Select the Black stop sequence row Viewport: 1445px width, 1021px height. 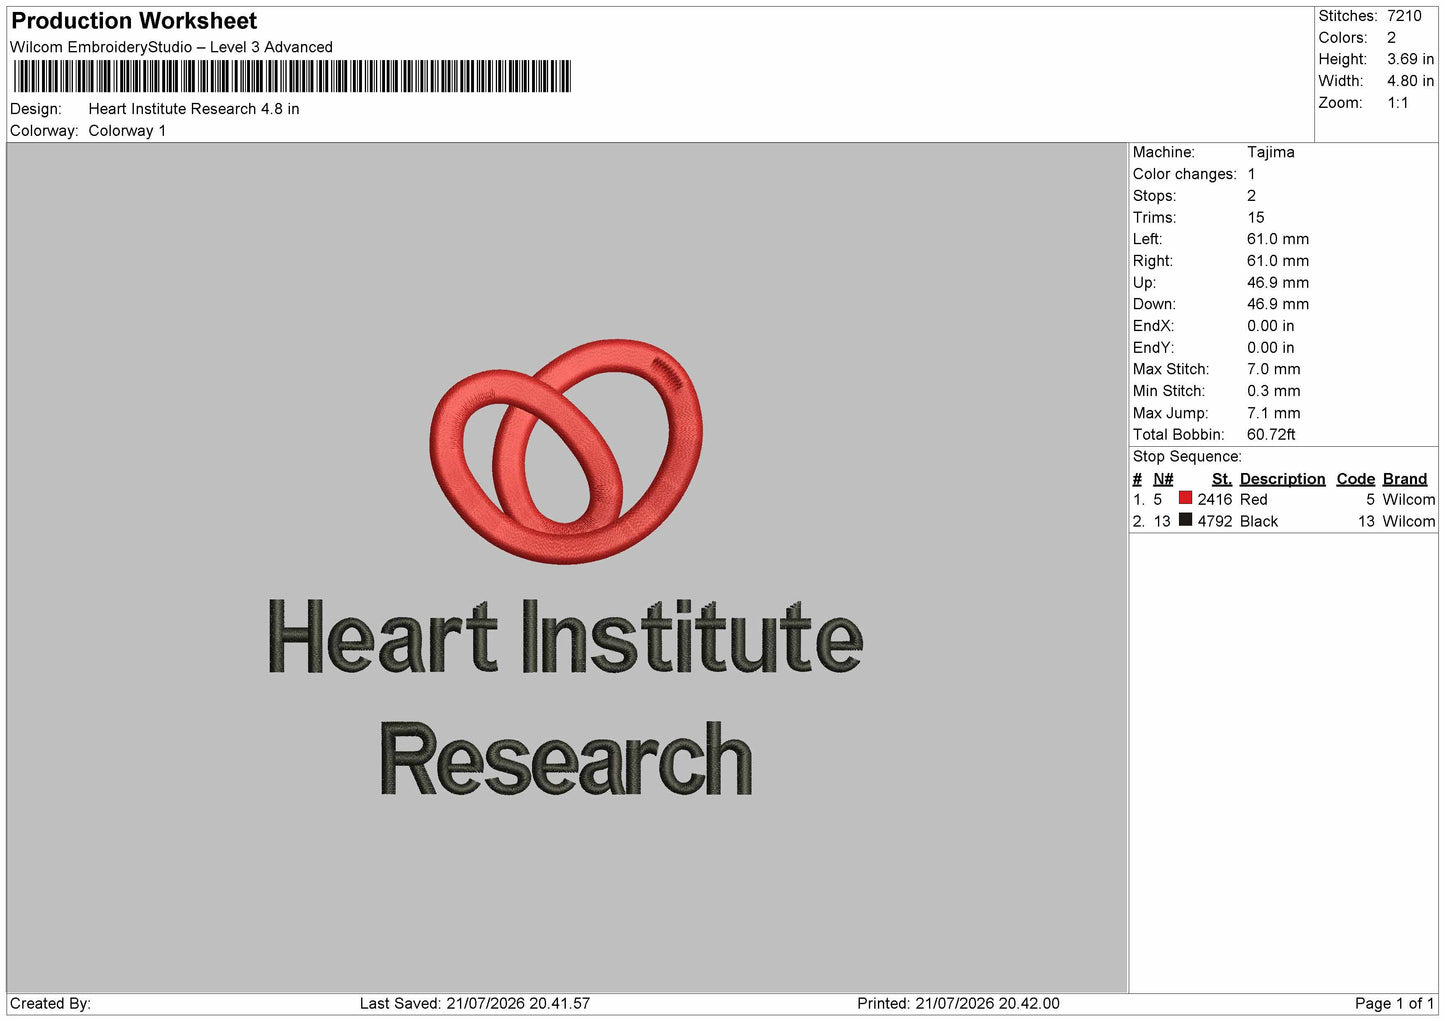(1283, 521)
